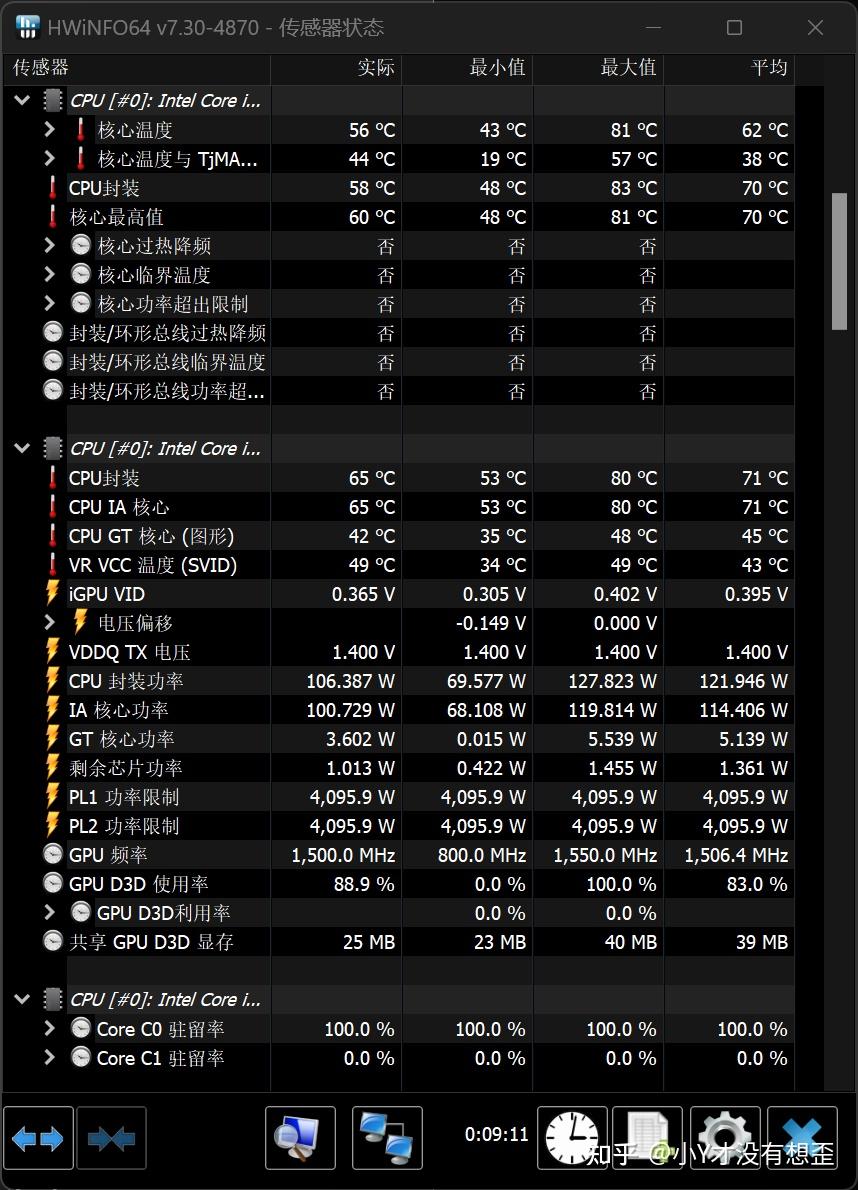
Task: Click the 1,506.4 MHz average value
Action: click(x=736, y=855)
